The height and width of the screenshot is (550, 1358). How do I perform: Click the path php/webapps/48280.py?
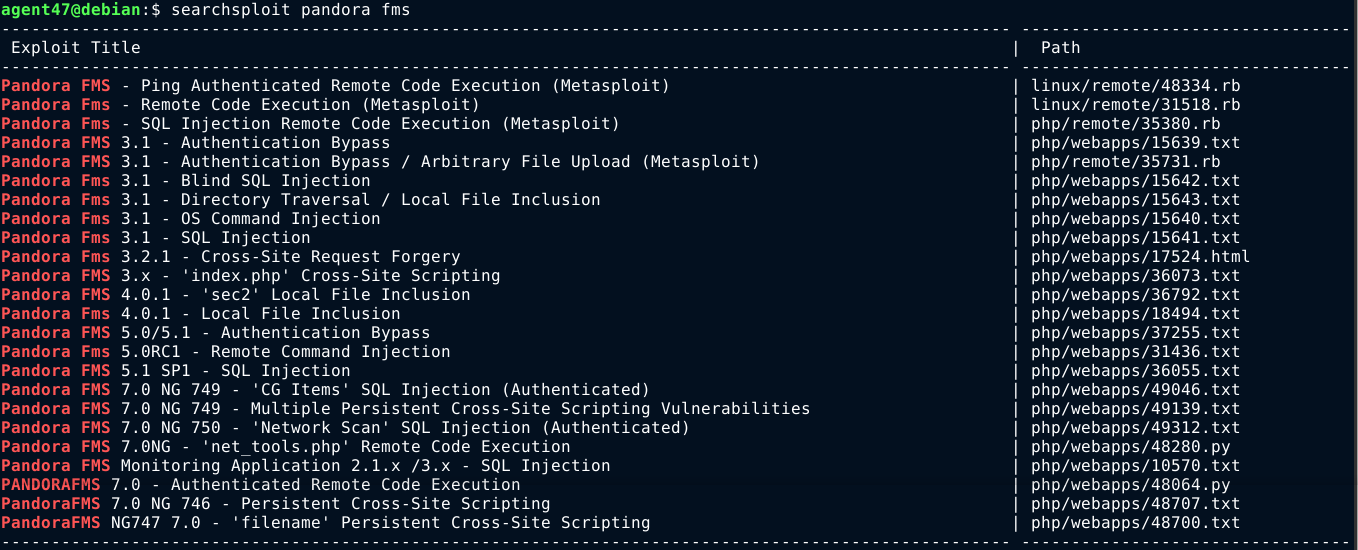(1130, 447)
